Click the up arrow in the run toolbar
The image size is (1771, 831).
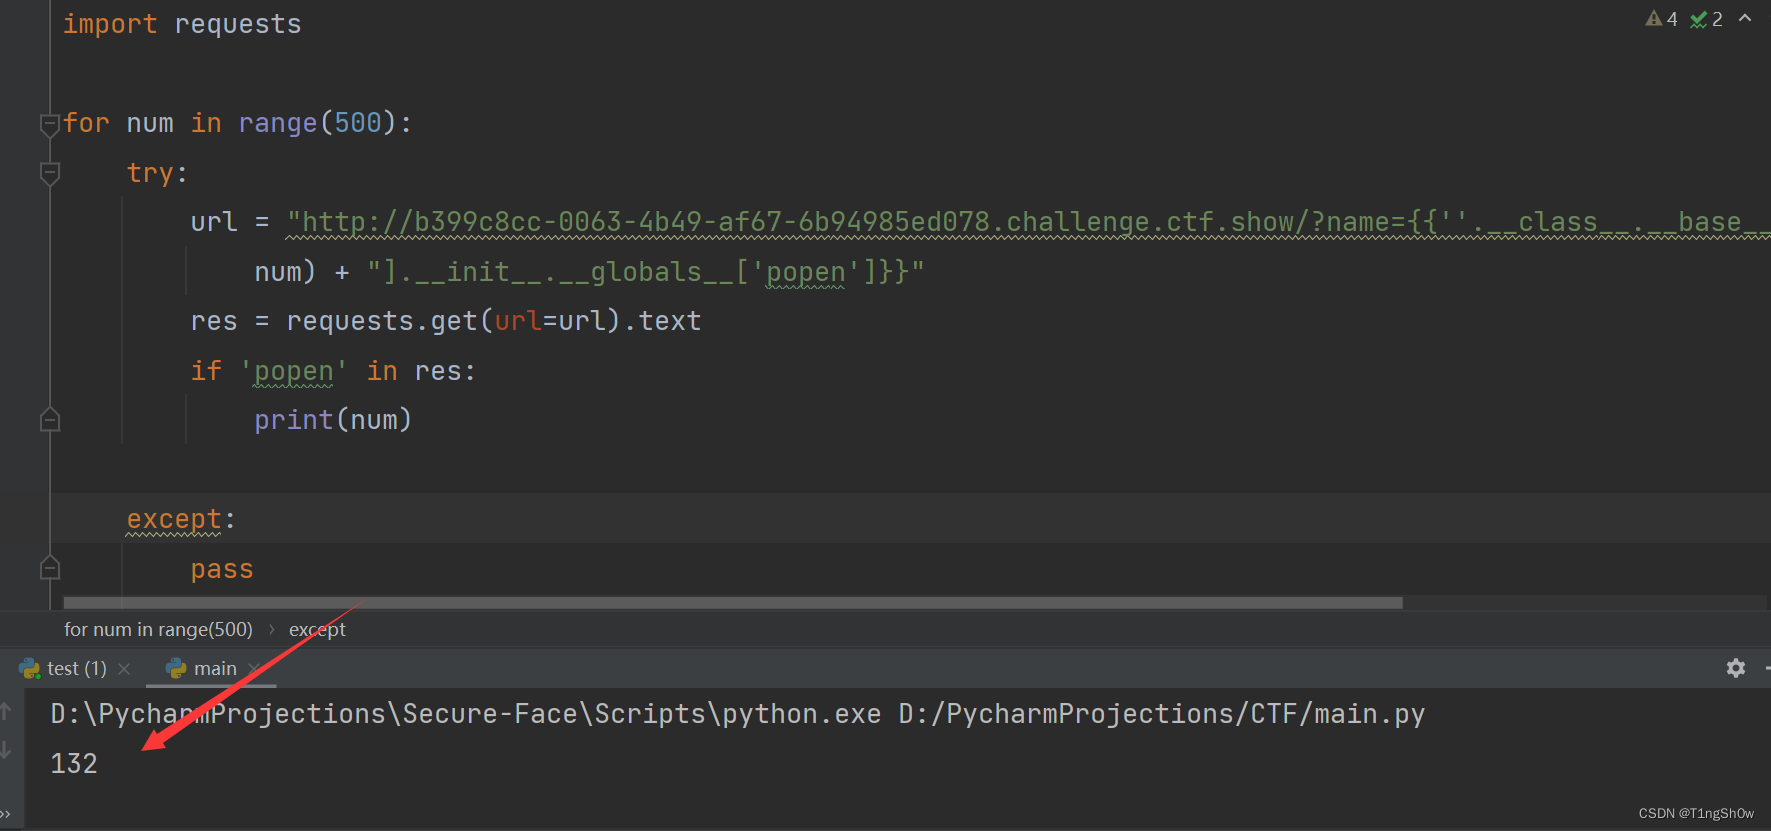pos(6,711)
